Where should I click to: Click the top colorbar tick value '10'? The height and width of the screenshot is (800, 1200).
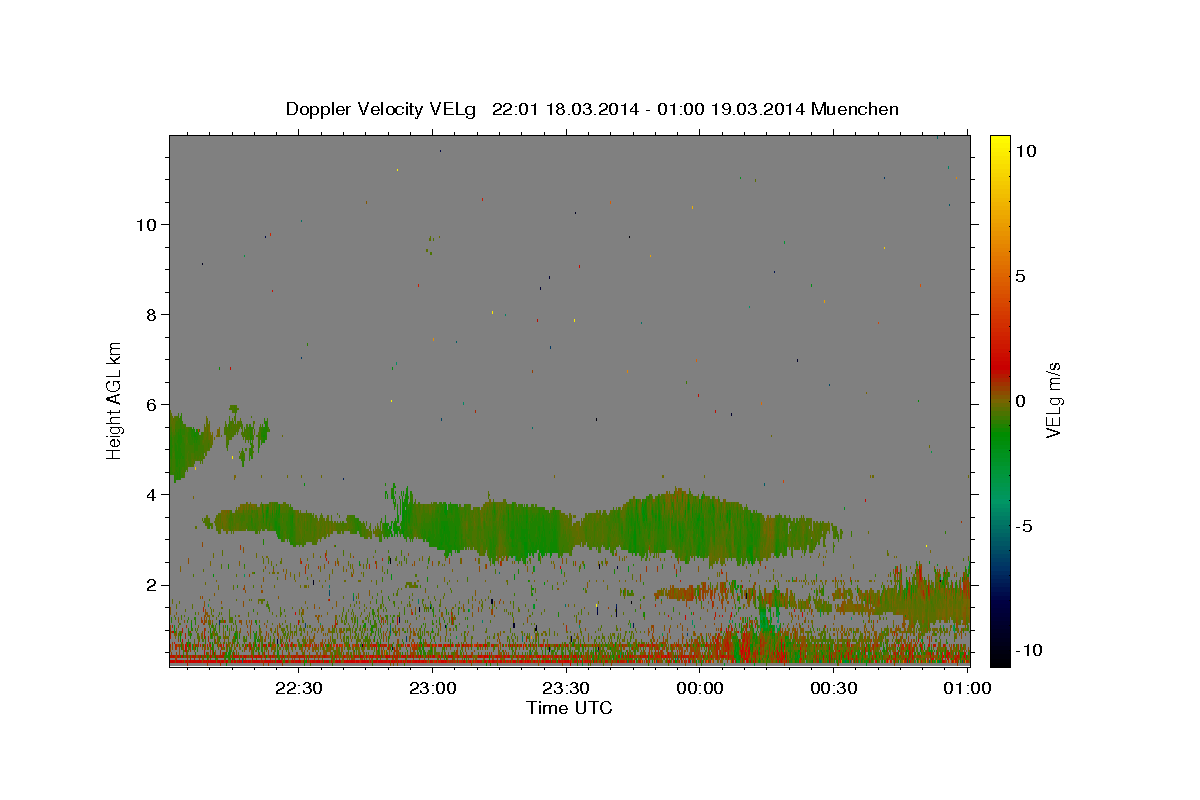coord(1026,151)
